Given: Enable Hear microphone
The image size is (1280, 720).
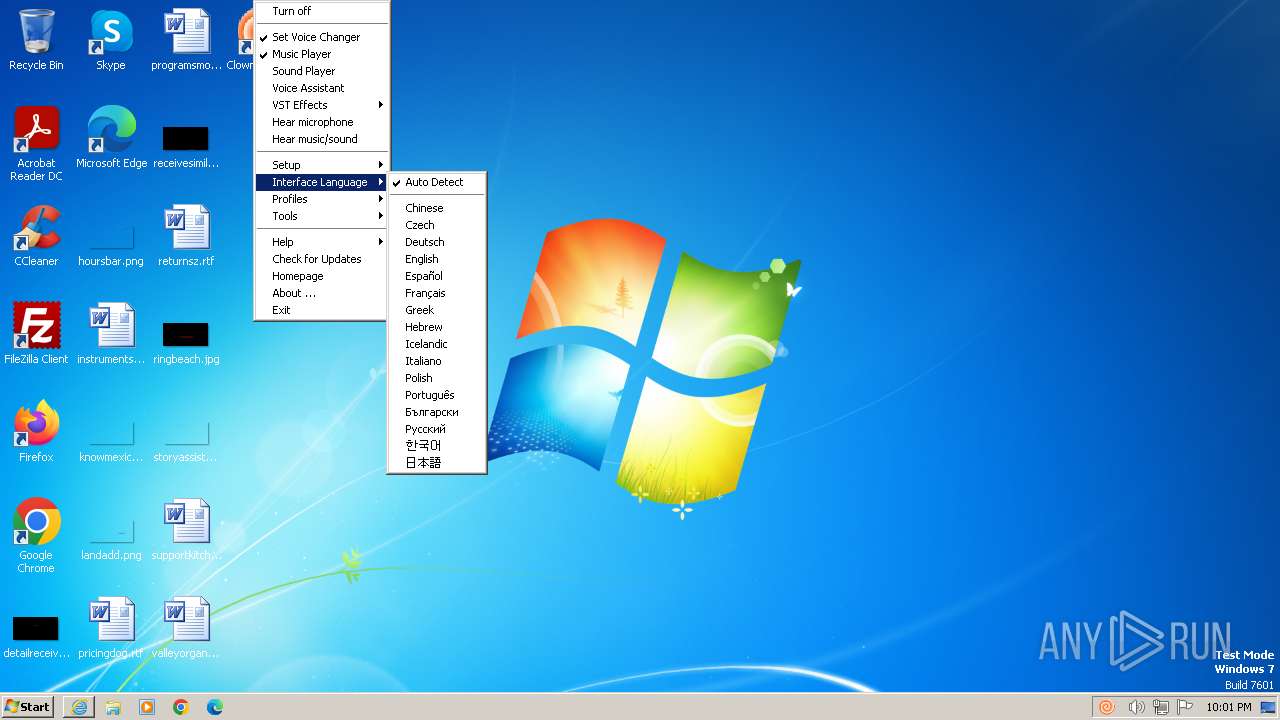Looking at the screenshot, I should (321, 122).
